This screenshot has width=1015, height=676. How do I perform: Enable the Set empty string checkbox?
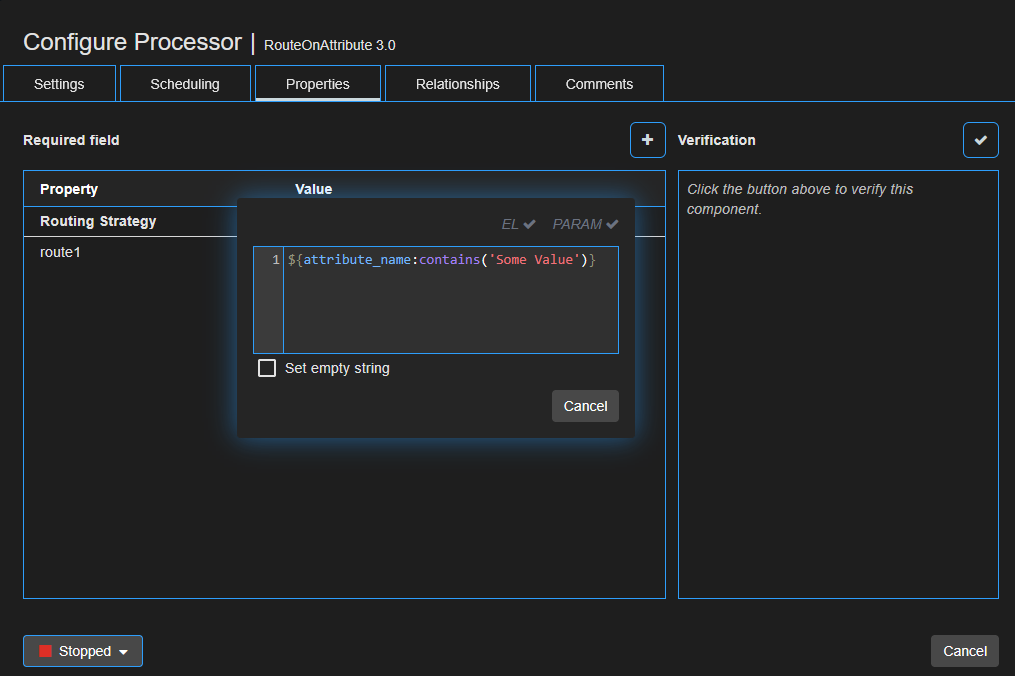coord(267,368)
